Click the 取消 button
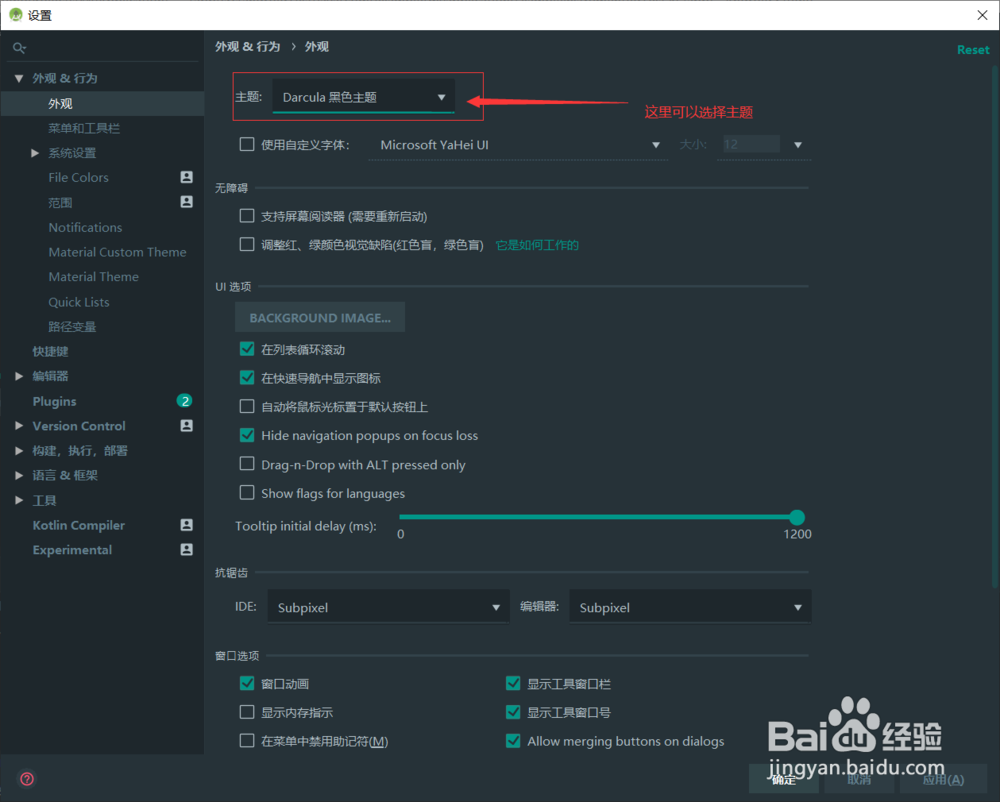1000x802 pixels. point(859,779)
